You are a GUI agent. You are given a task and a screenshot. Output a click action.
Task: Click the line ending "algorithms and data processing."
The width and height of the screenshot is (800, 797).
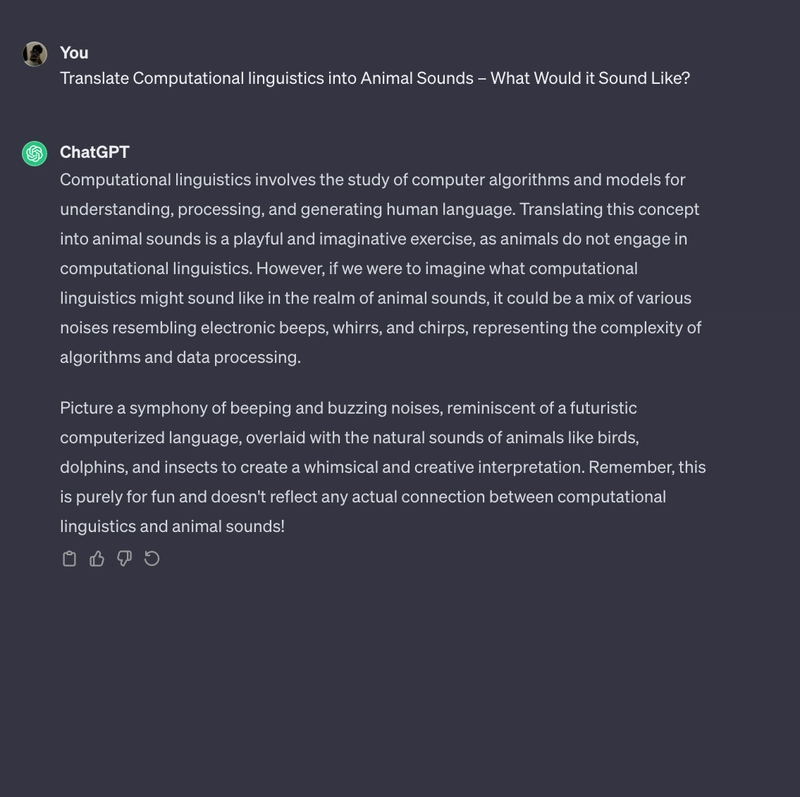point(180,357)
